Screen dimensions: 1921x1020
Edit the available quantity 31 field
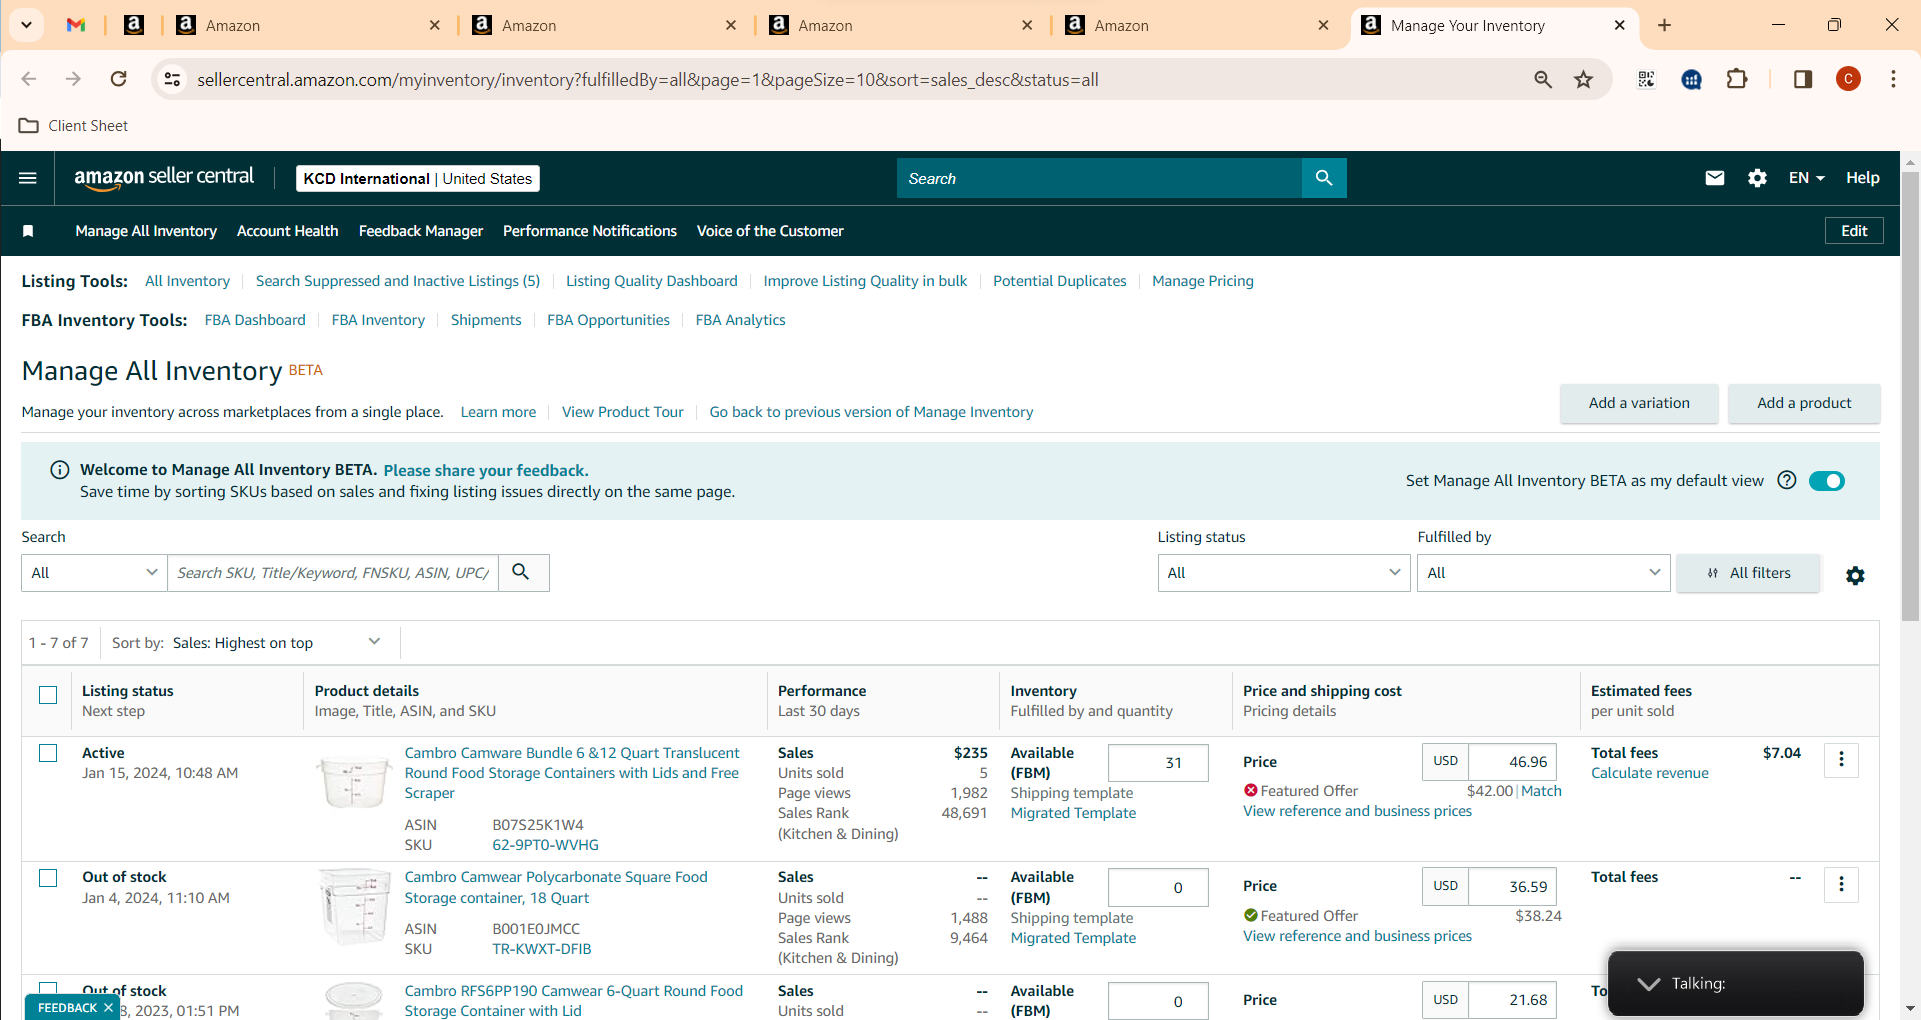coord(1158,763)
